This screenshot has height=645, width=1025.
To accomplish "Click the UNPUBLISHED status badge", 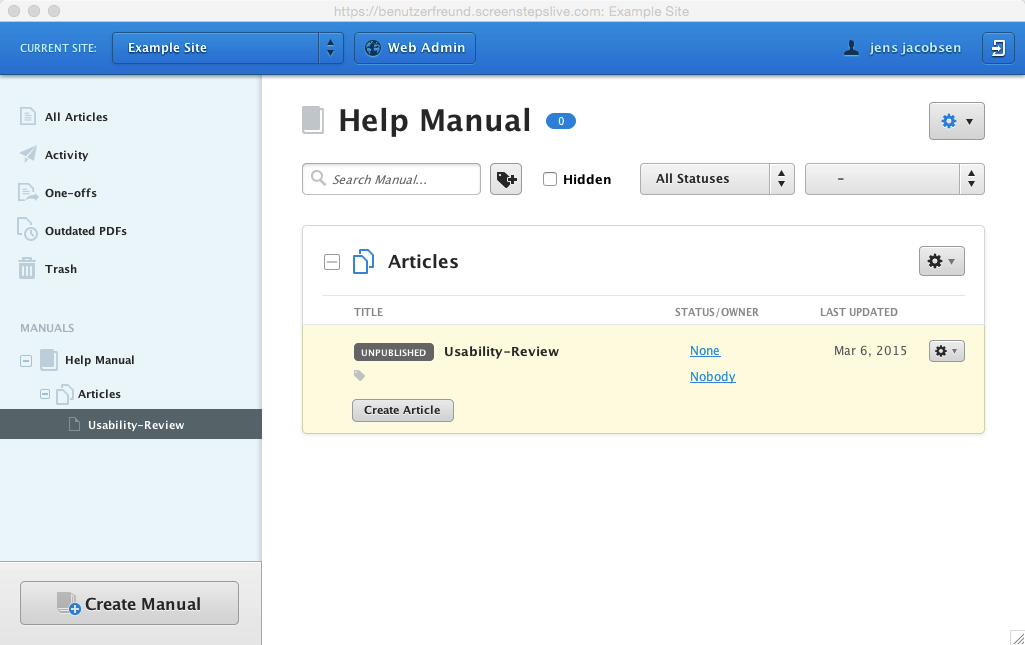I will [394, 352].
